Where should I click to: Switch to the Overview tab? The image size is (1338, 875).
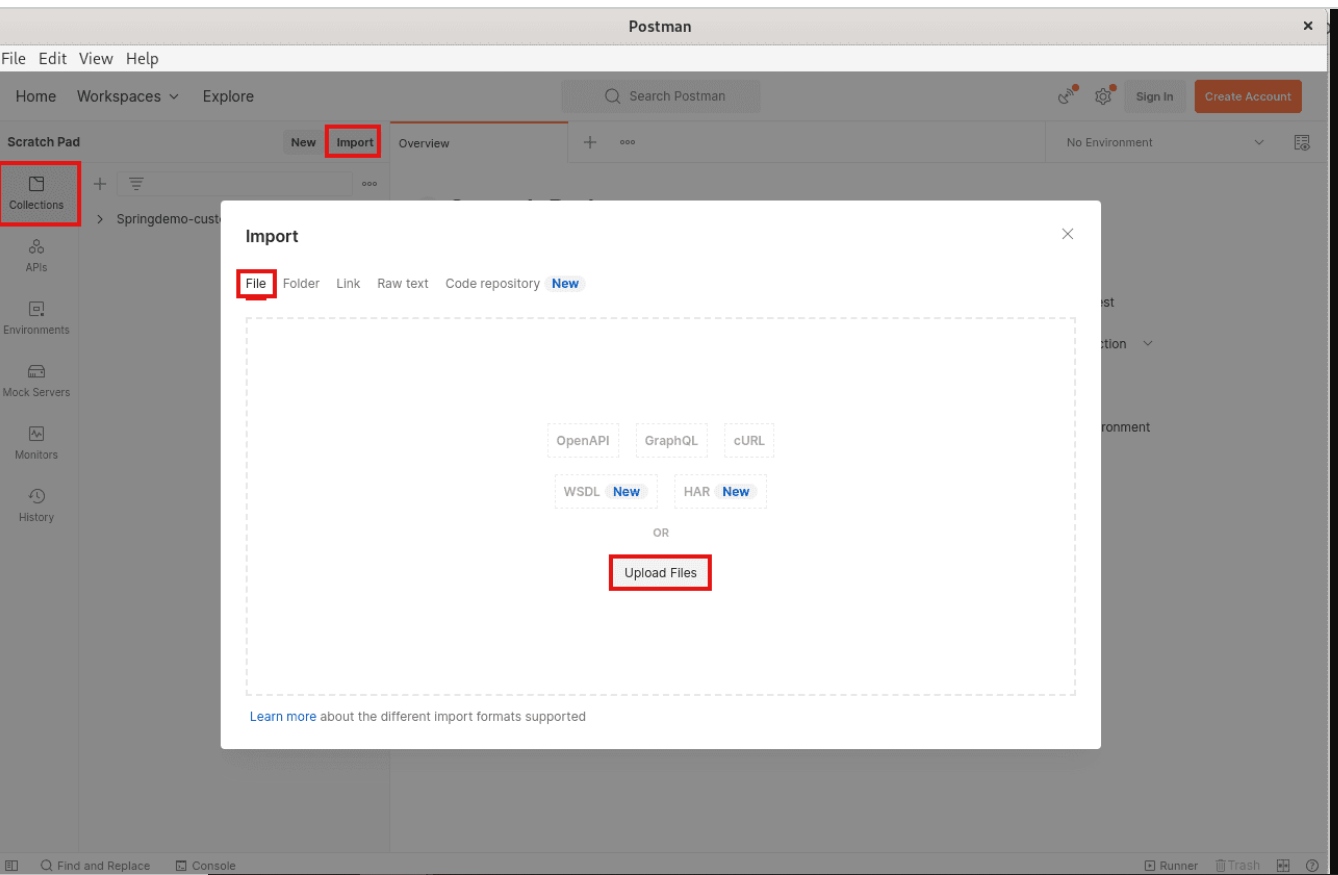click(478, 143)
